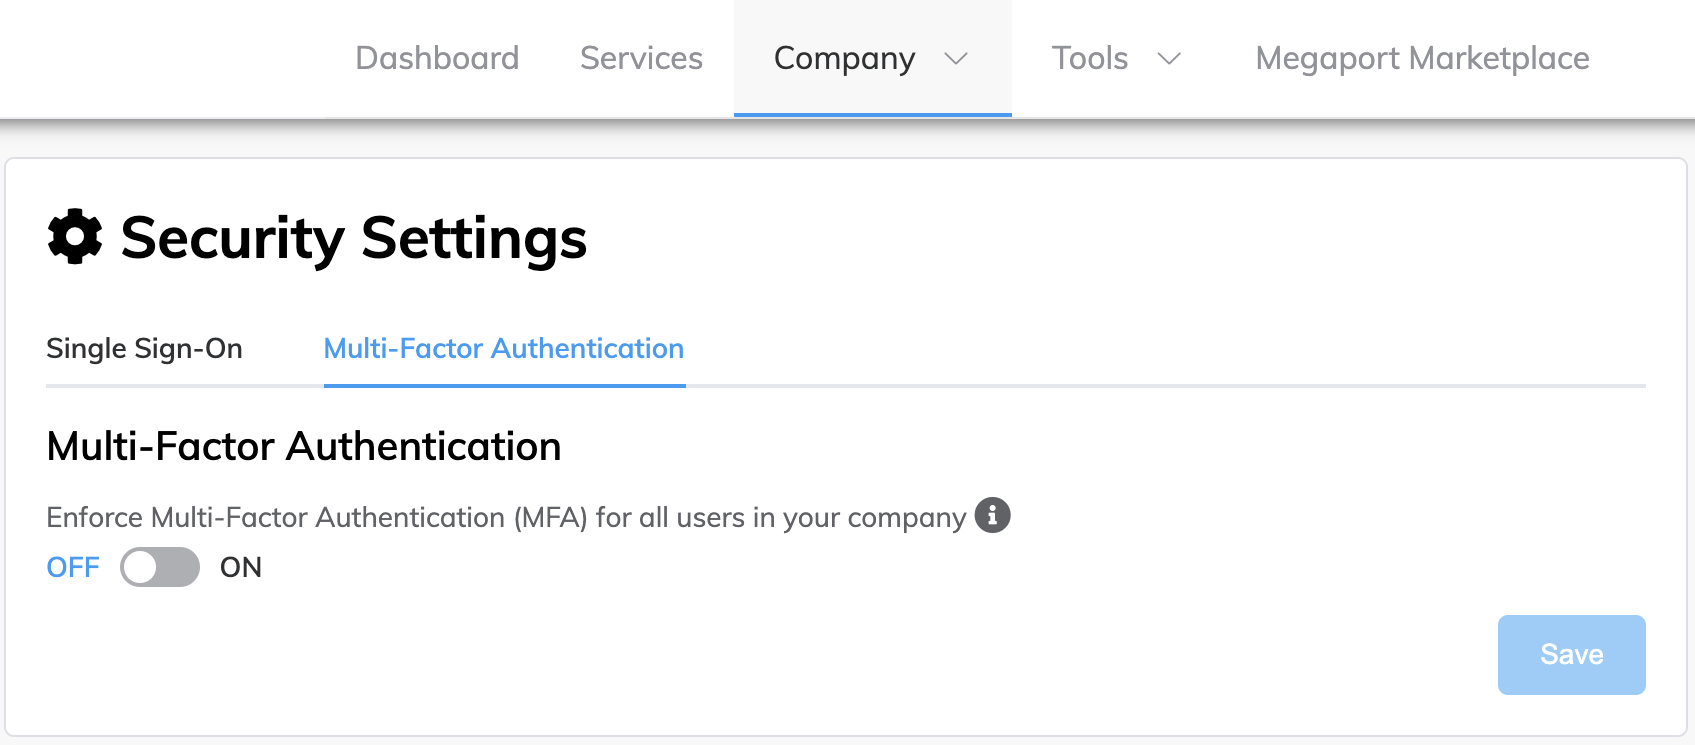Click the Security Settings page title
Viewport: 1695px width, 745px height.
tap(354, 238)
